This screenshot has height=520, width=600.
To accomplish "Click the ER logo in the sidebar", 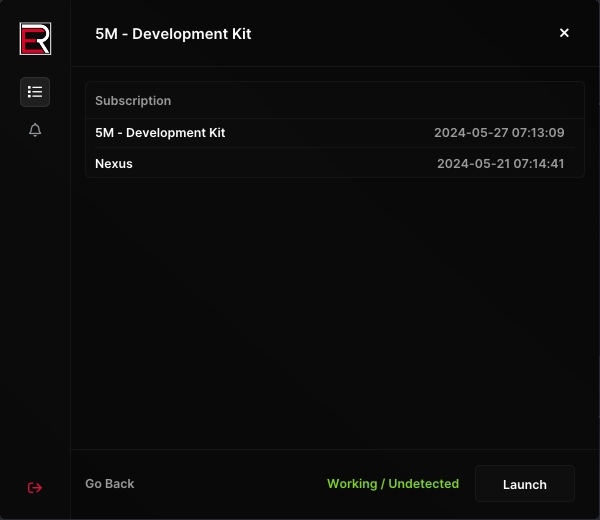I will 35,38.
